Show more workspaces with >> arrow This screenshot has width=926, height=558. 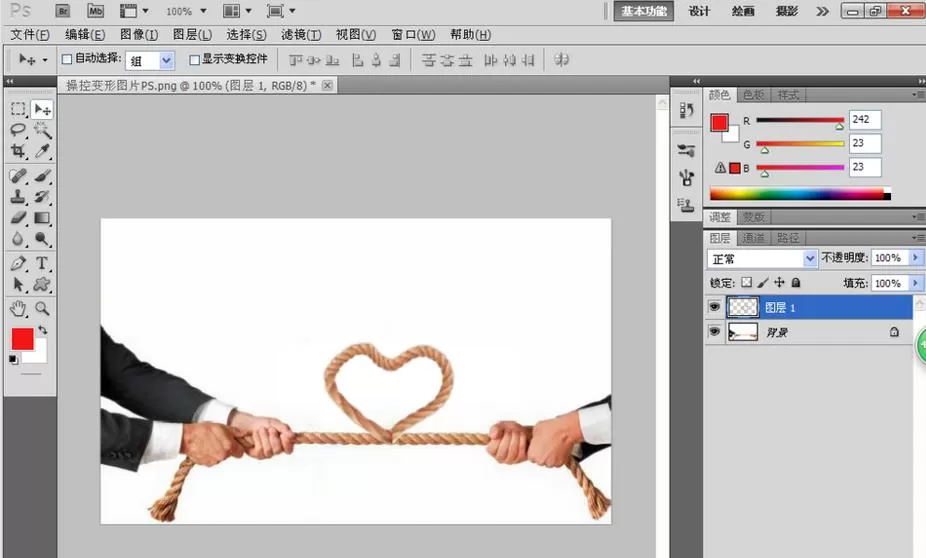[x=821, y=11]
